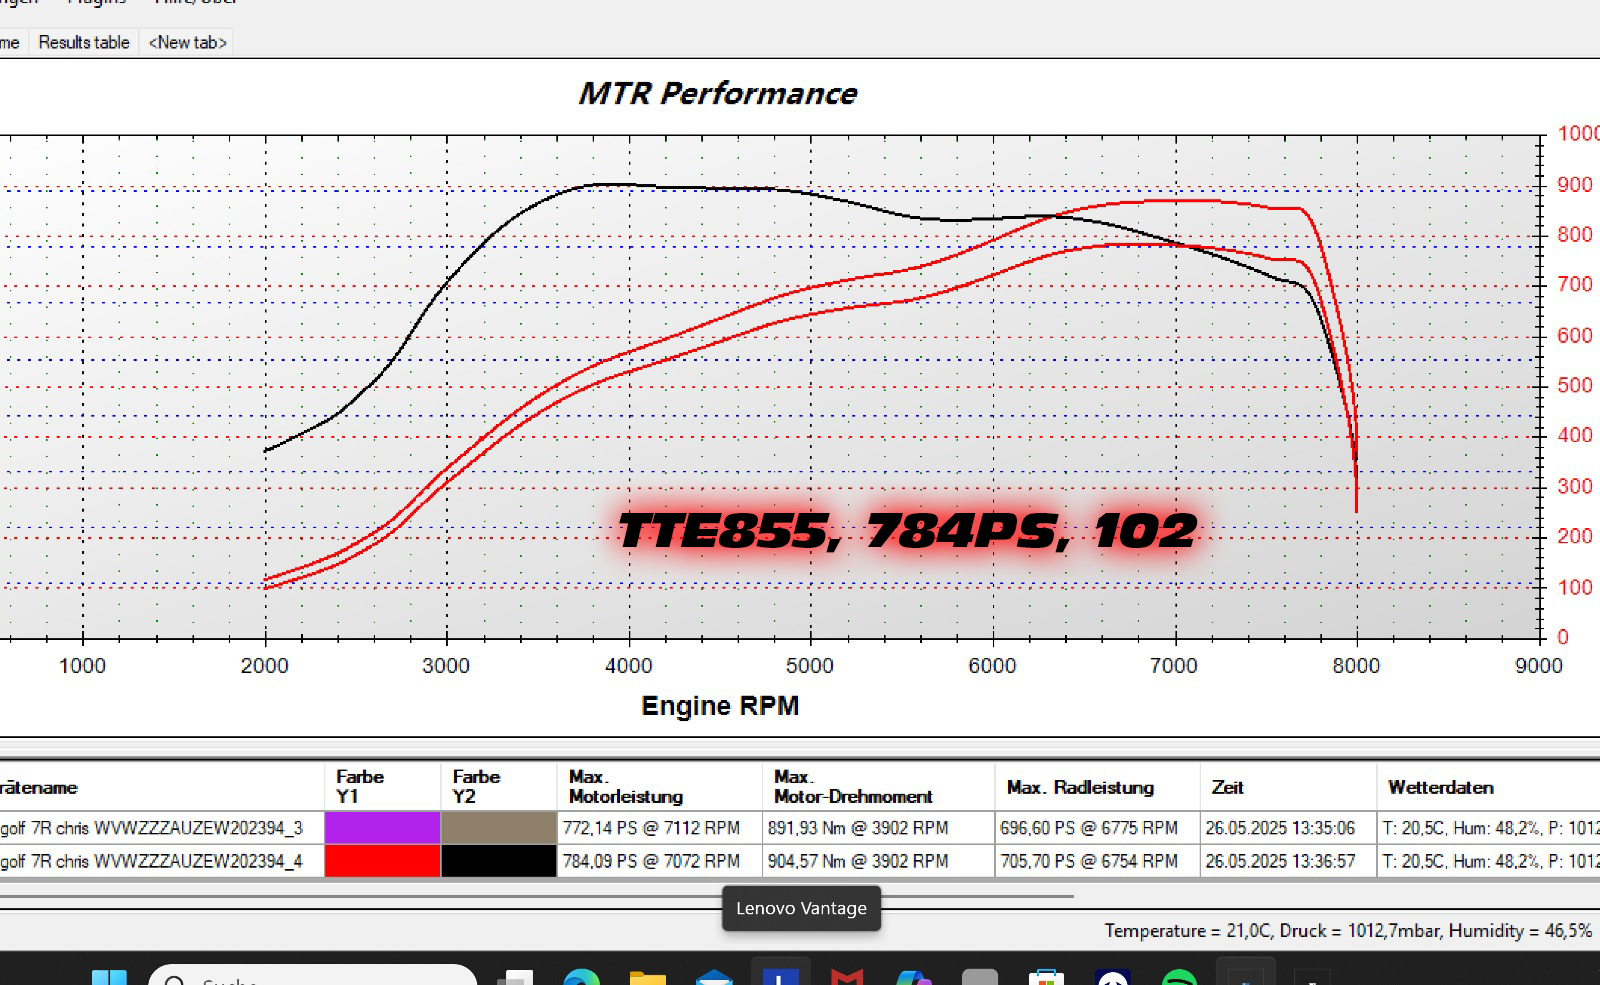Click the Lenovo Vantage taskbar icon
The image size is (1600, 985).
click(780, 975)
